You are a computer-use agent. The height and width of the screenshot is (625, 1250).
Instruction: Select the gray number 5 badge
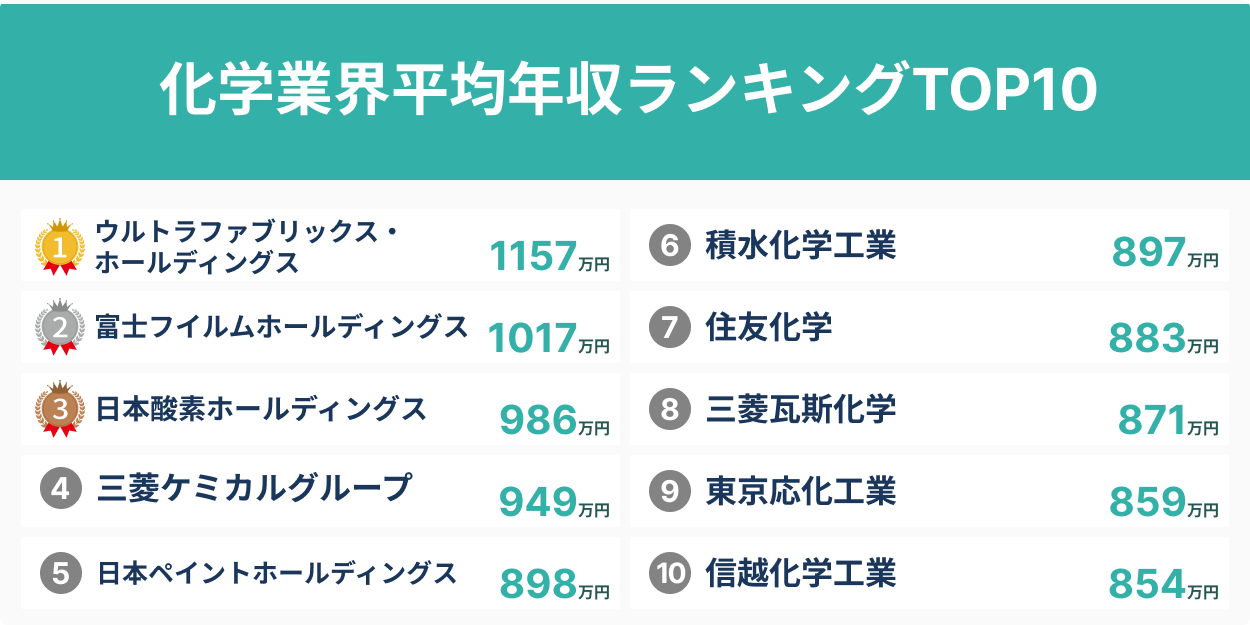(x=60, y=573)
